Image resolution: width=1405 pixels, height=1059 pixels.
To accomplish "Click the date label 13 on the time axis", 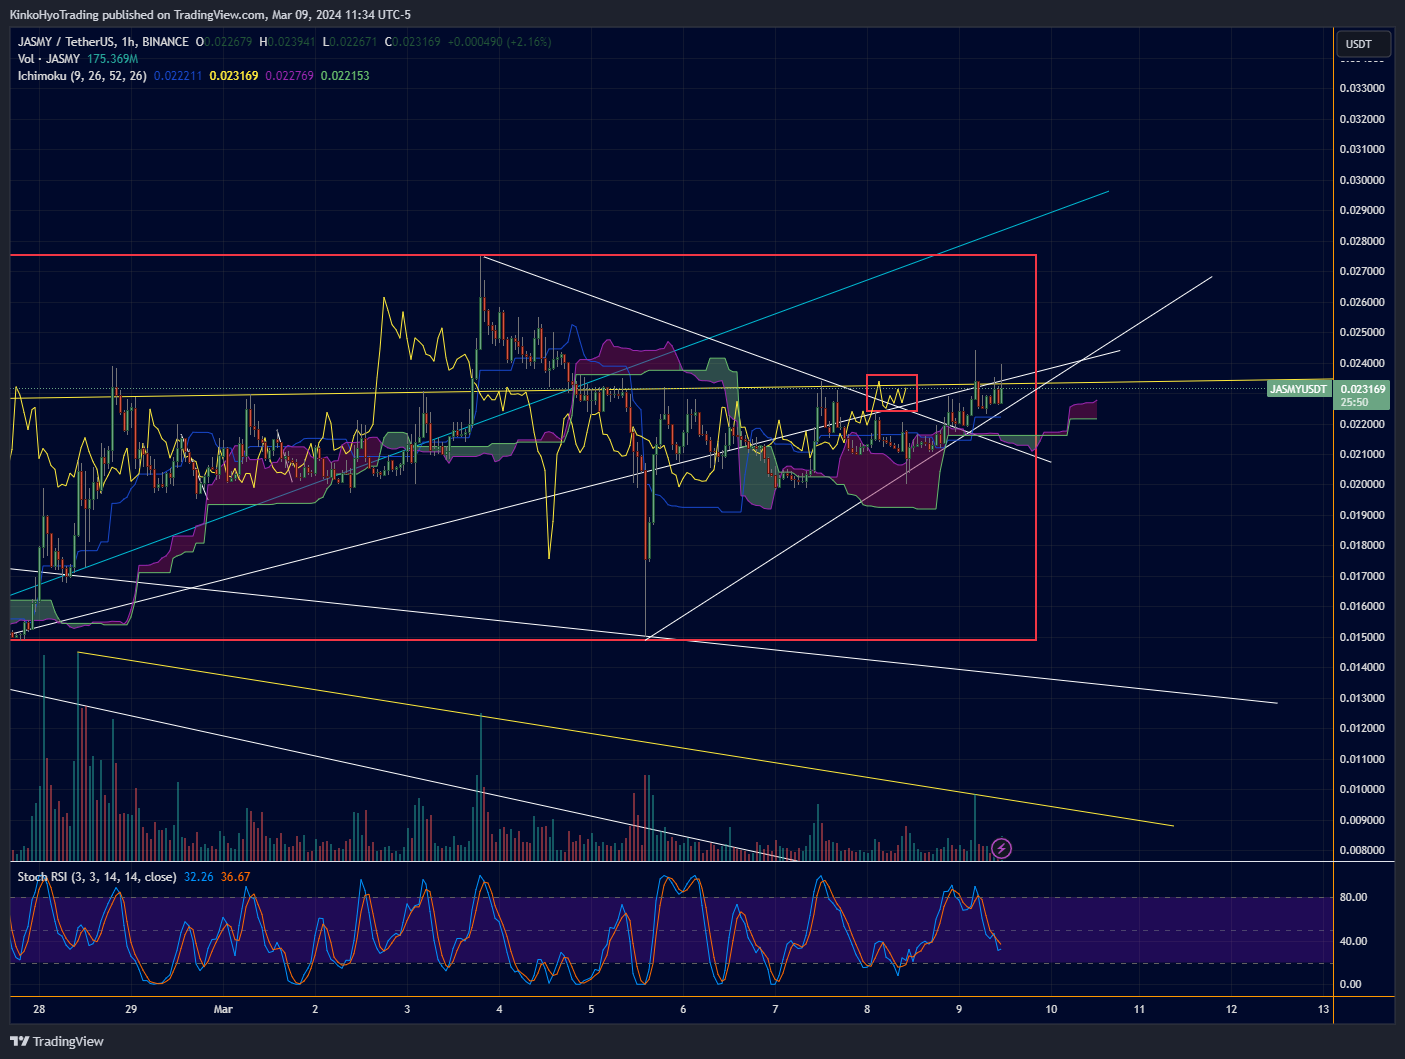I will click(x=1323, y=1009).
